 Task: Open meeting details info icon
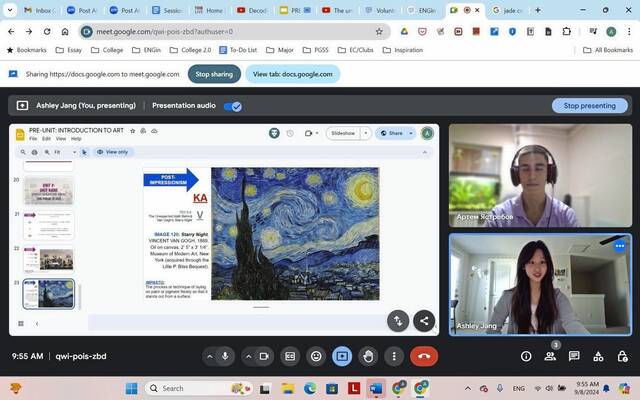pyautogui.click(x=526, y=356)
